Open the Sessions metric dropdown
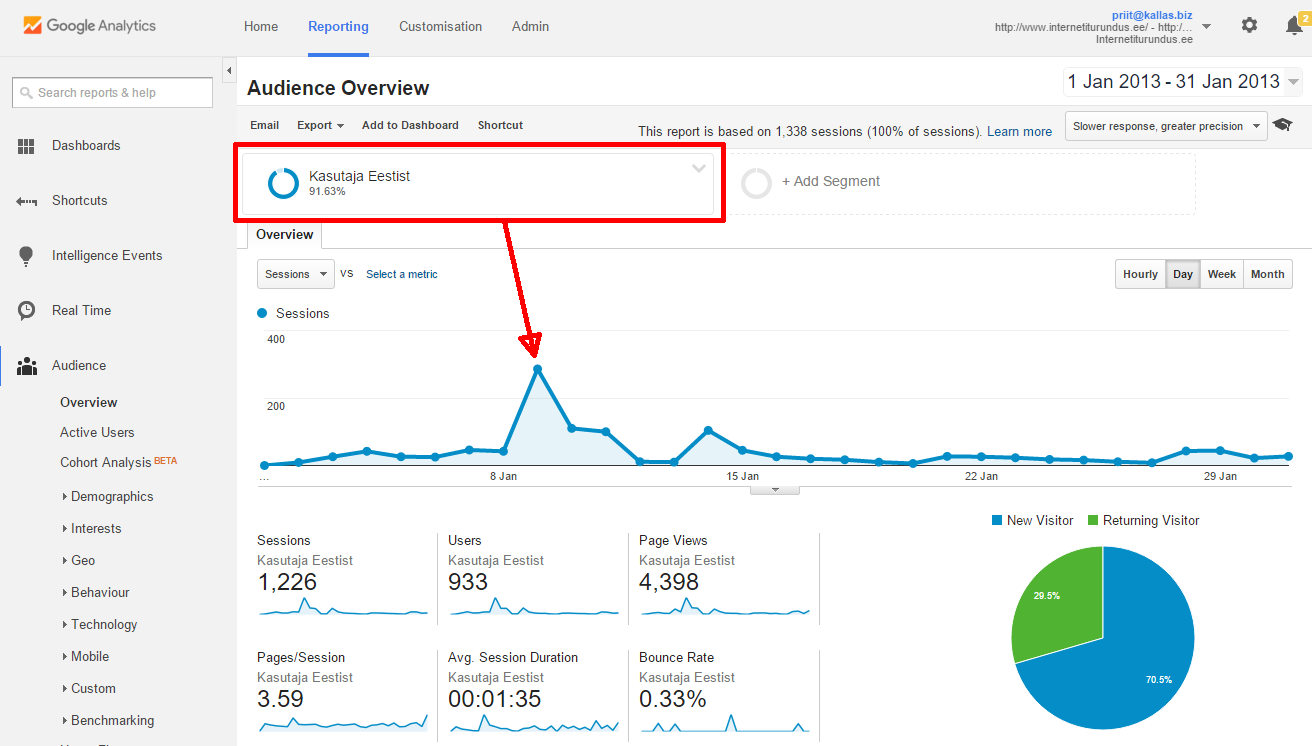The height and width of the screenshot is (746, 1312). click(296, 274)
